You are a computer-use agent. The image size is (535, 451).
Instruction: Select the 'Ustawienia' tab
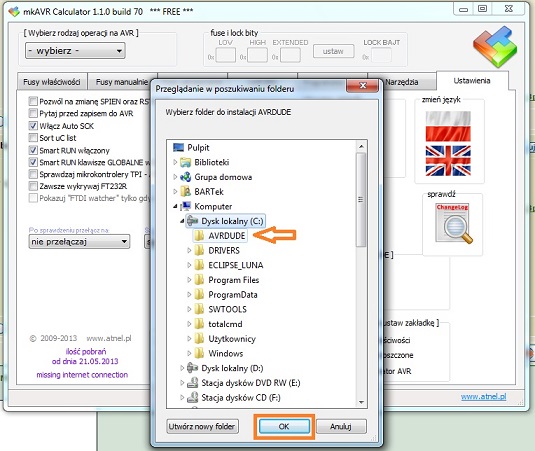[x=472, y=81]
